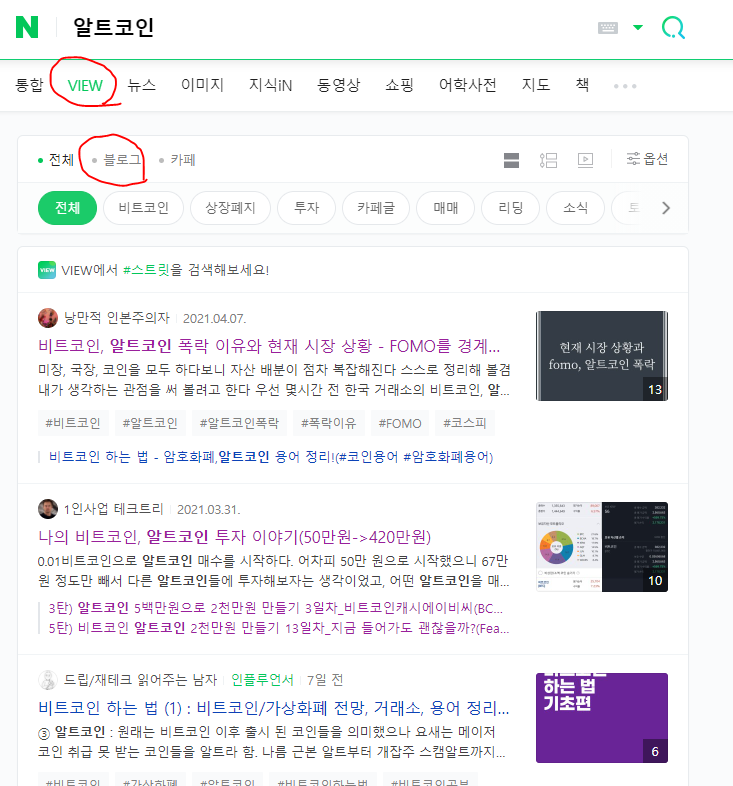
Task: Click the 인플루언서 badge link
Action: (262, 680)
